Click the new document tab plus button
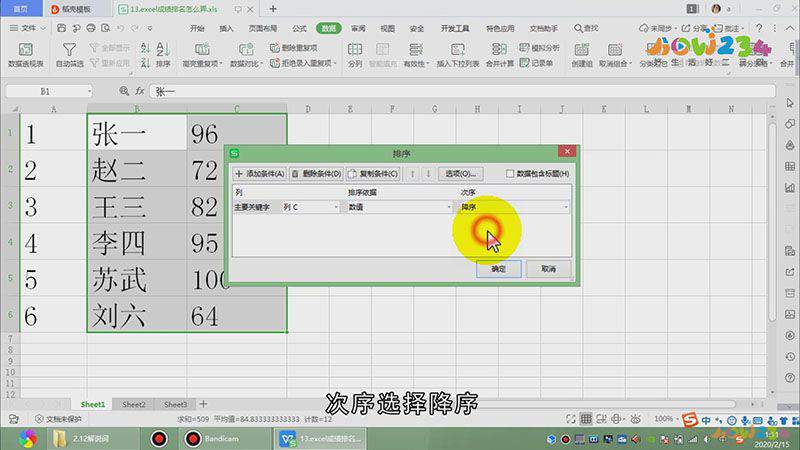 pos(273,9)
